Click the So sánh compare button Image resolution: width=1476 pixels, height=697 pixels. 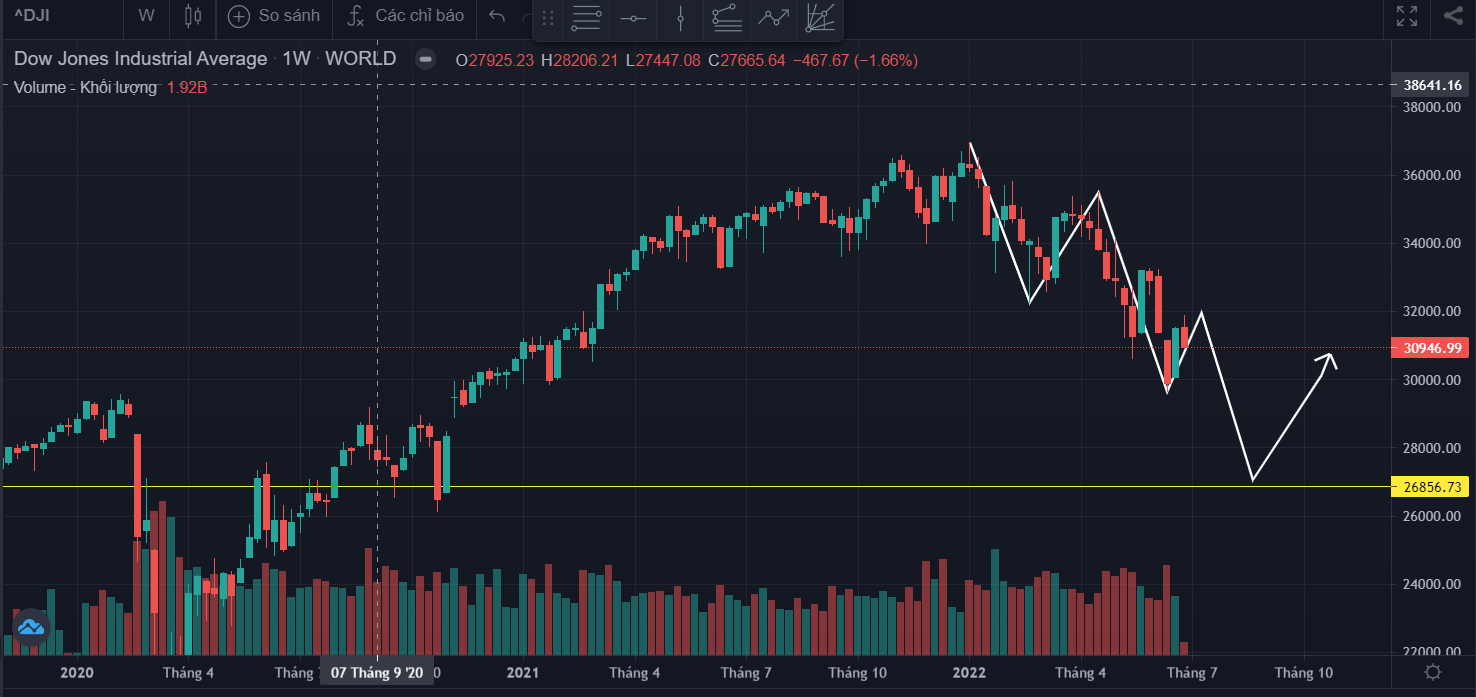coord(275,16)
